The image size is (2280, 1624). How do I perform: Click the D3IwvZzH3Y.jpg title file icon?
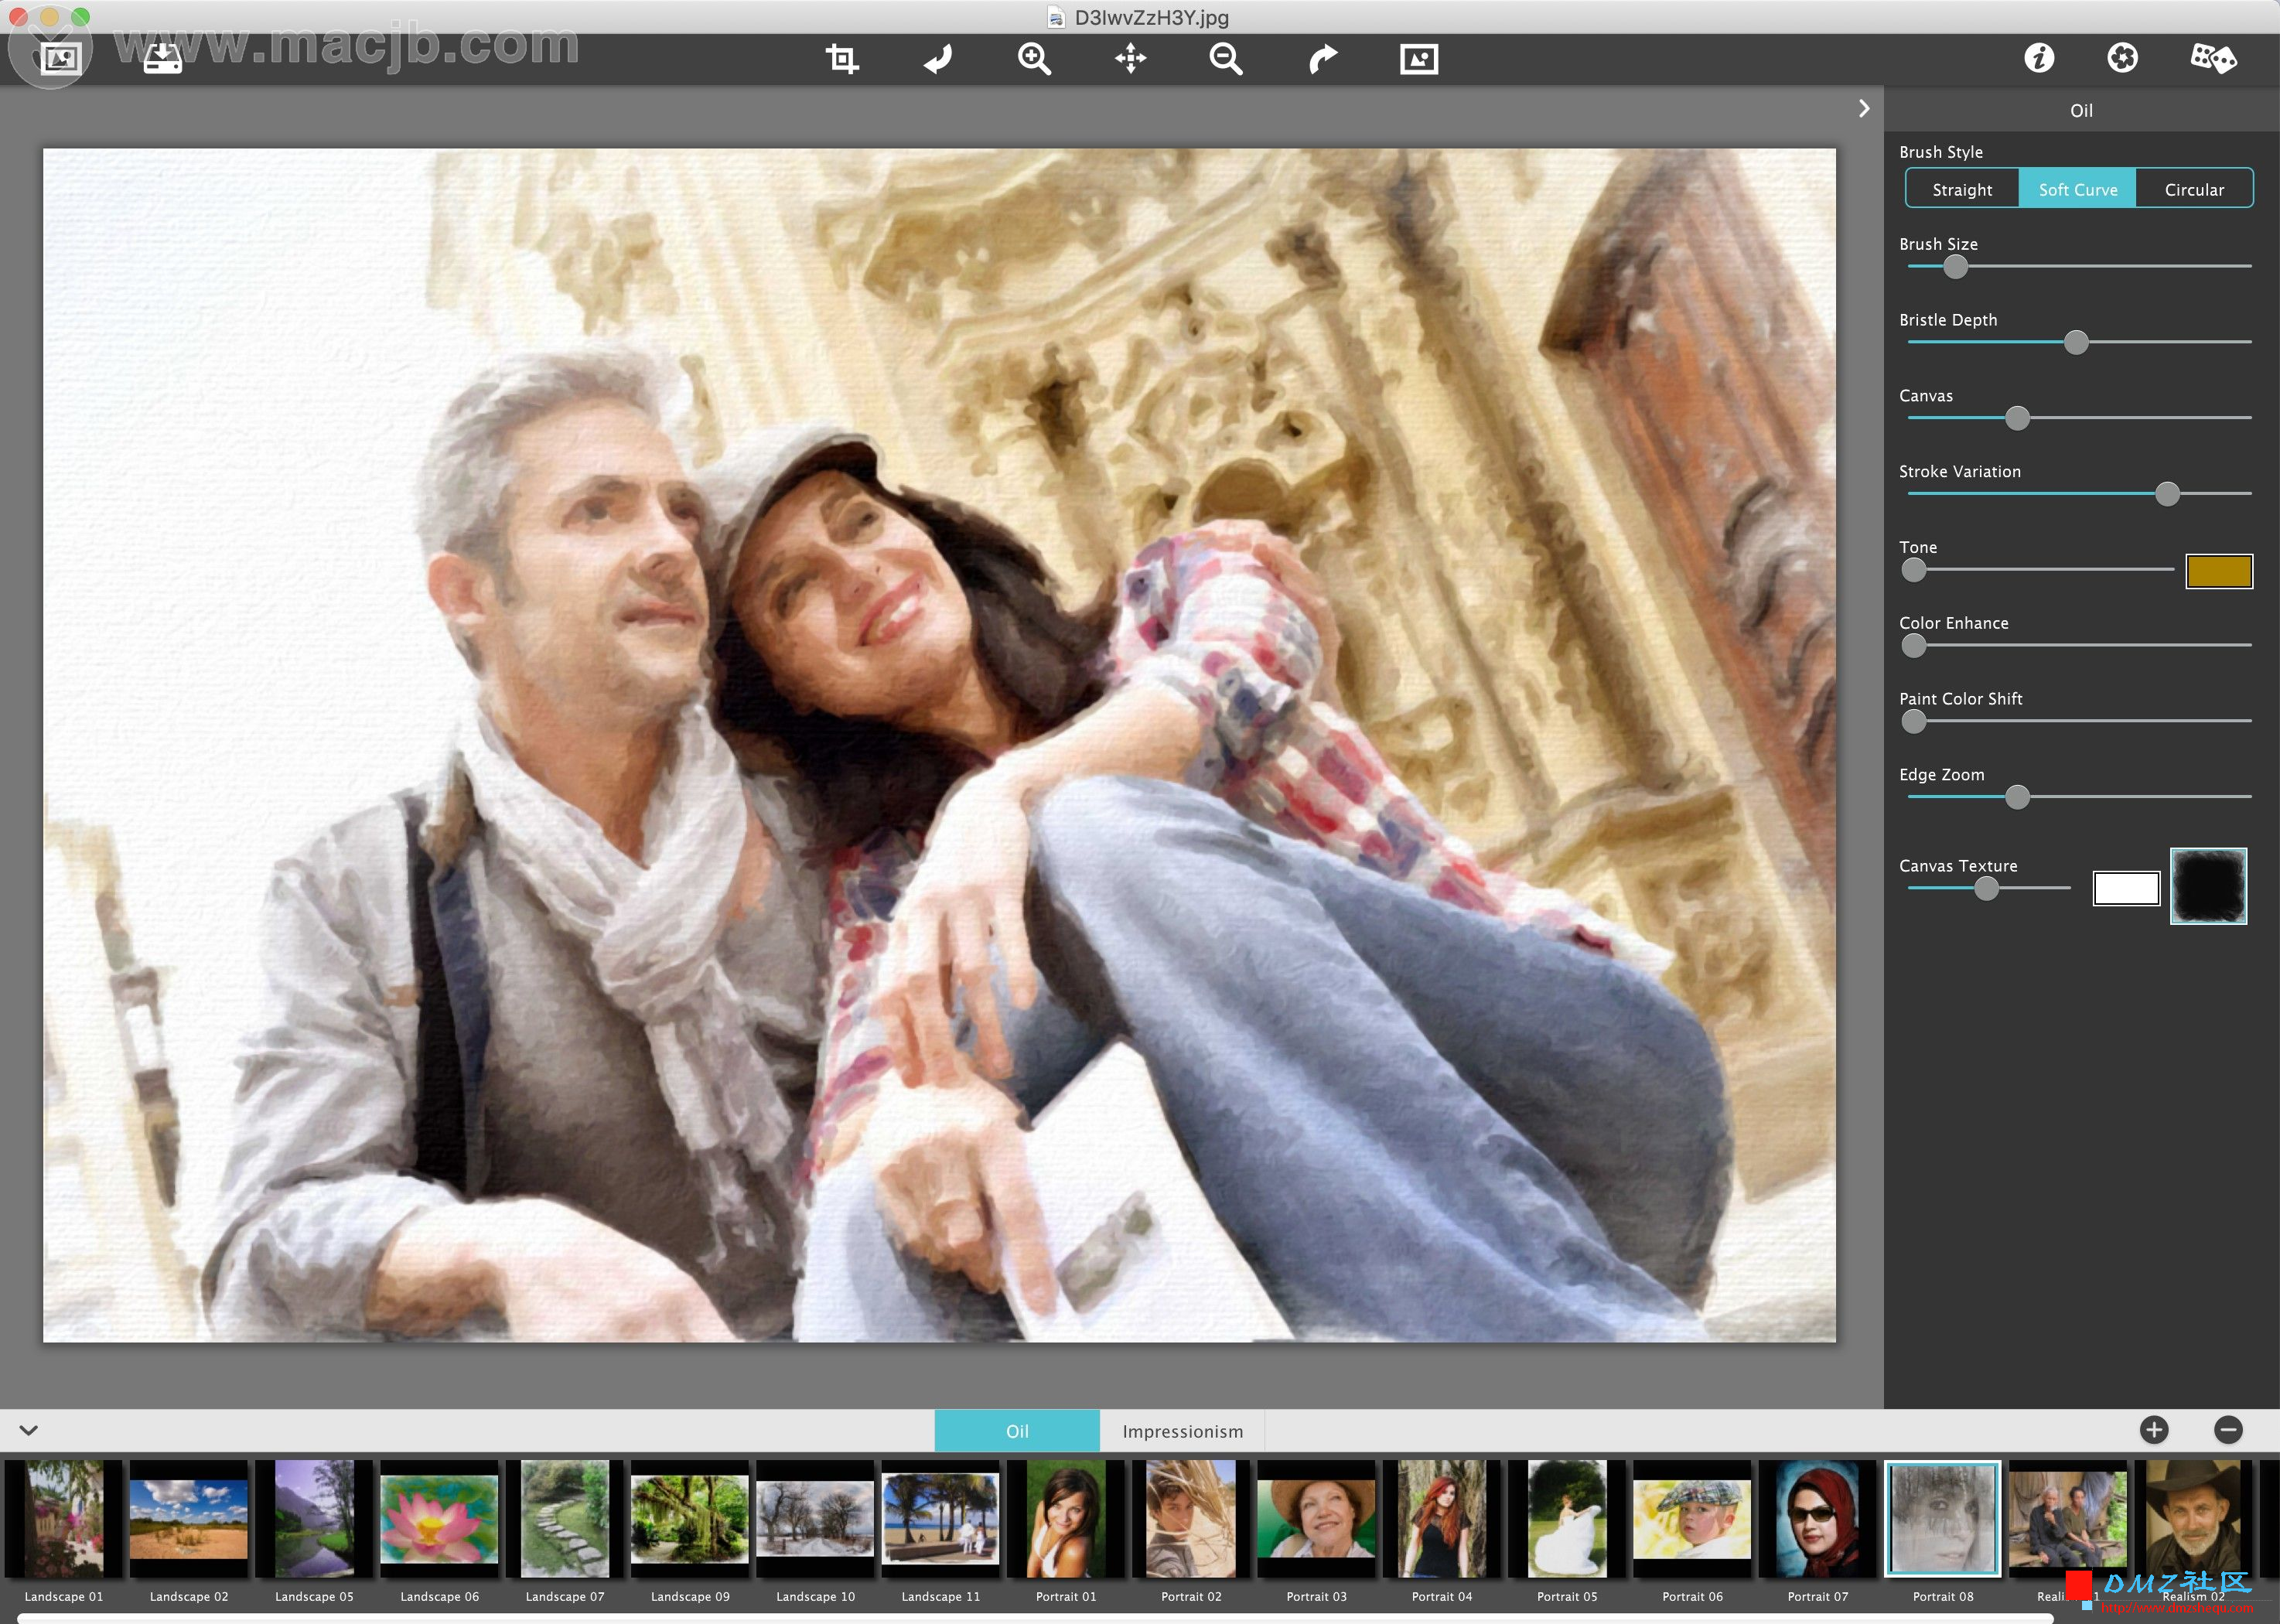tap(1056, 17)
